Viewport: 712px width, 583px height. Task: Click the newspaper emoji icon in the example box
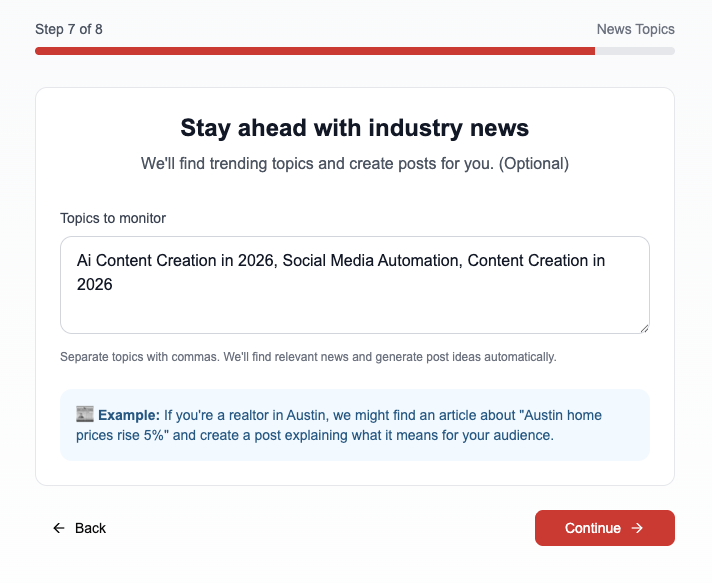(x=85, y=415)
